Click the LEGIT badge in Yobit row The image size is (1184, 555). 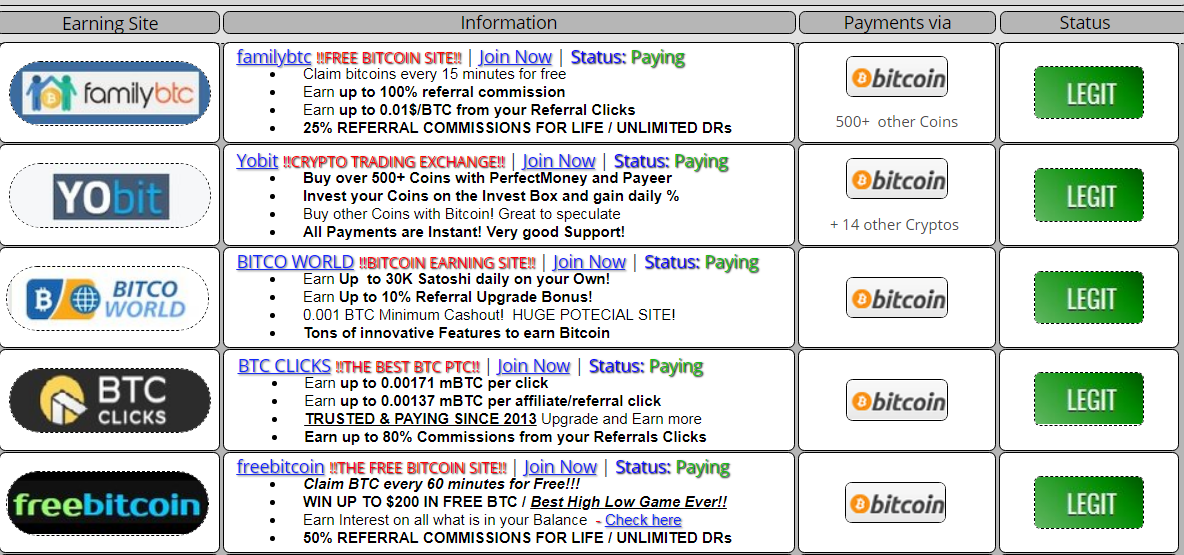1089,195
